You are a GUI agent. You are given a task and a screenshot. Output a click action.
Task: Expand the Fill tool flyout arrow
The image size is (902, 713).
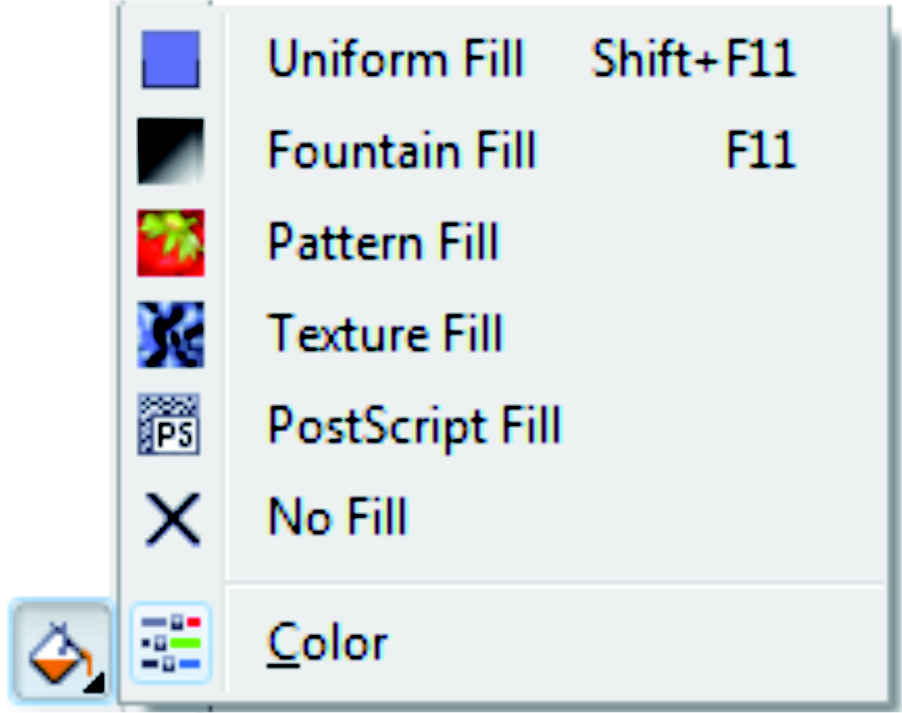coord(95,683)
